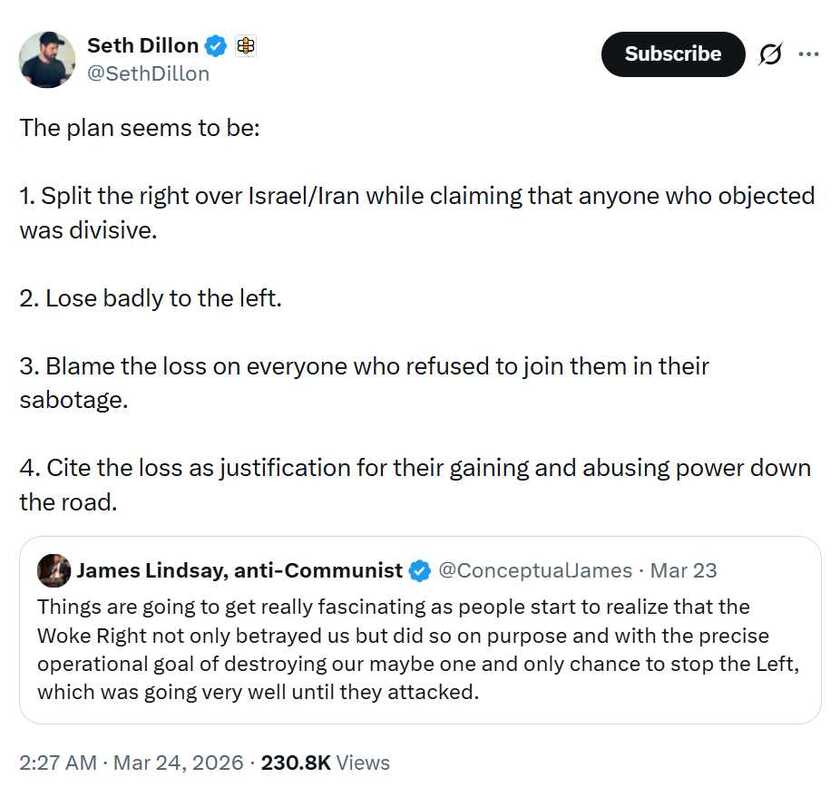This screenshot has width=840, height=797.
Task: Open the quoted post about the Woke Right
Action: coord(418,649)
